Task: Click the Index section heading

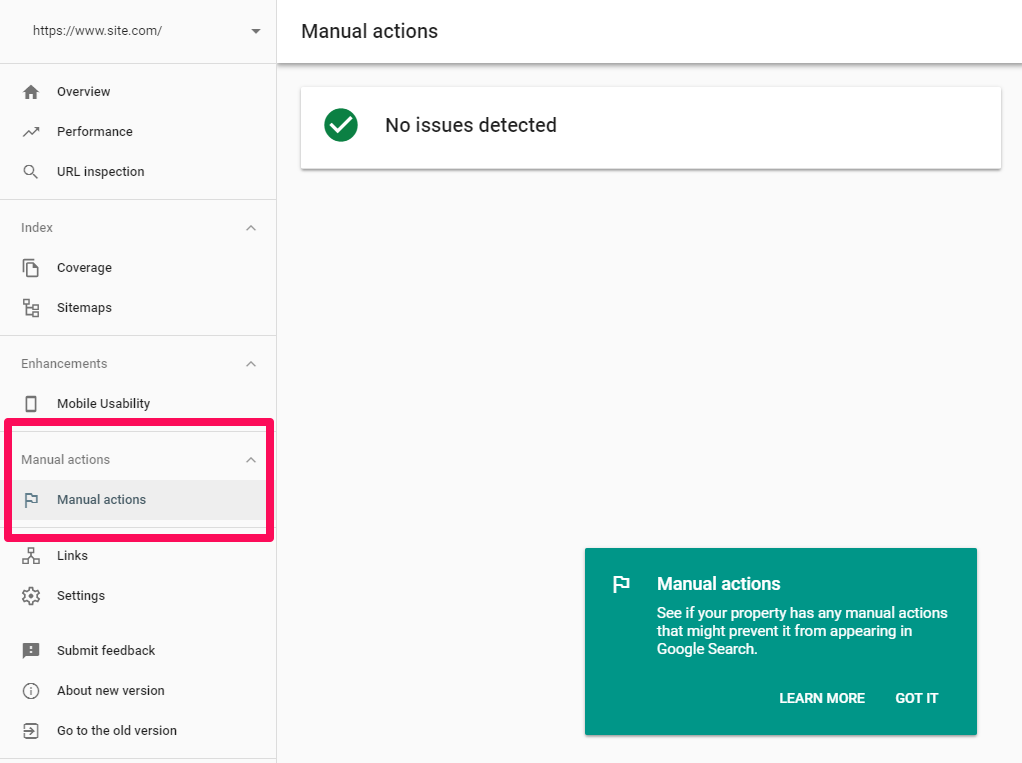Action: (36, 228)
